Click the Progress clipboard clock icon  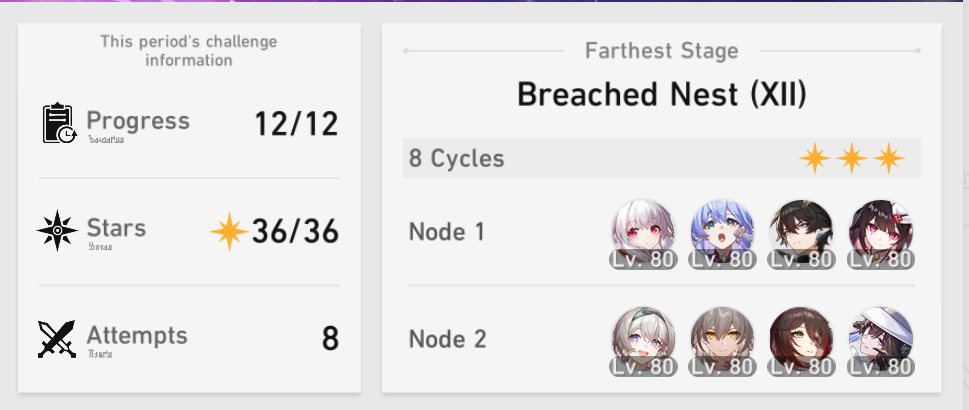pos(60,123)
